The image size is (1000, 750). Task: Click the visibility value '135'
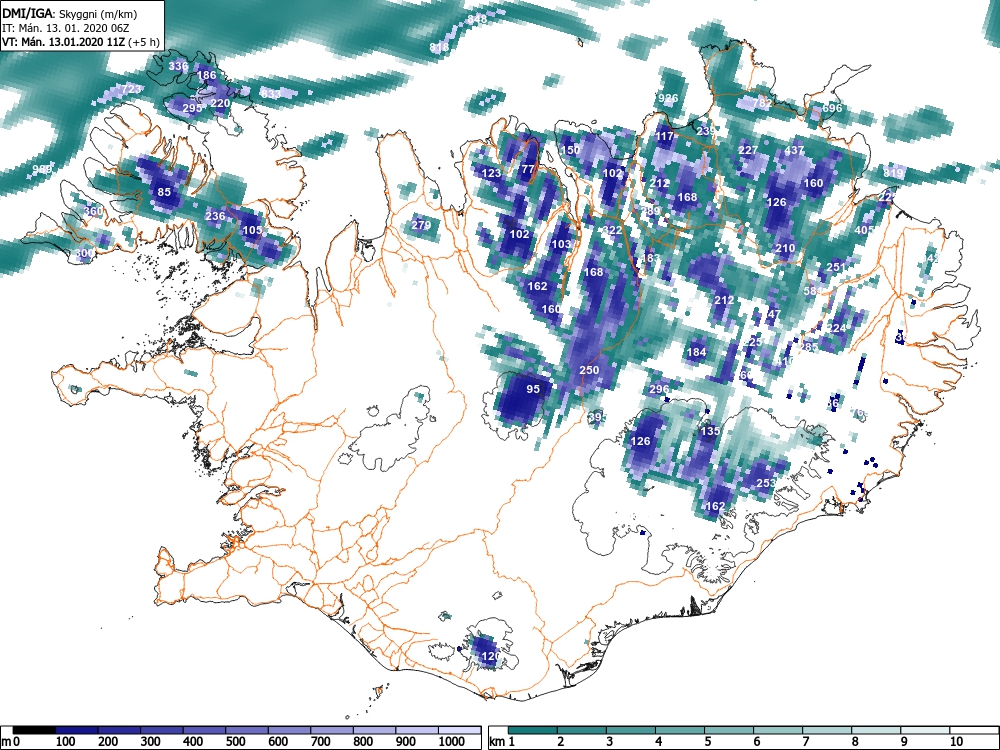(710, 431)
